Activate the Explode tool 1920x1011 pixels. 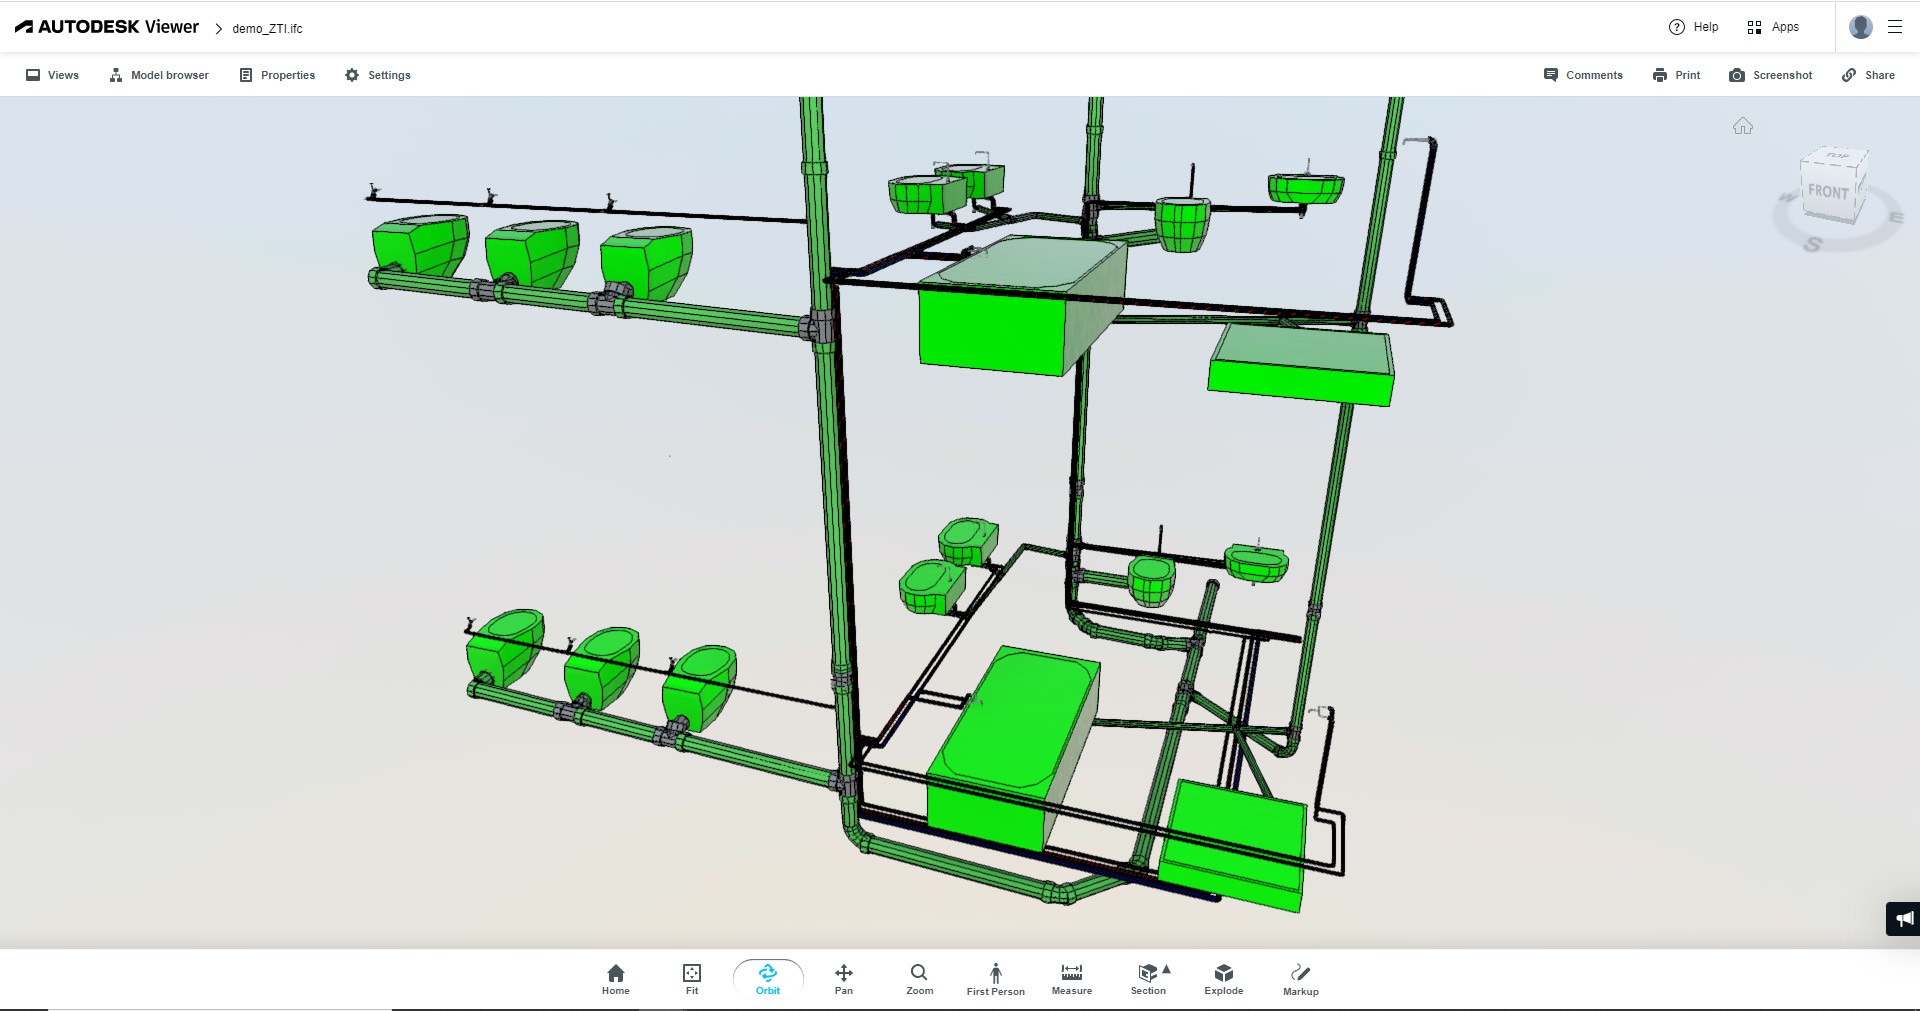coord(1223,978)
